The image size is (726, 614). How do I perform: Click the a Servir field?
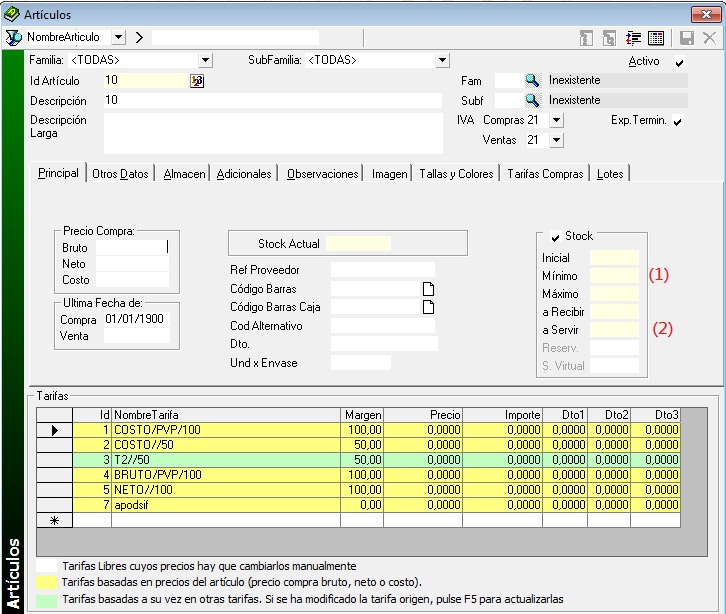coord(614,330)
